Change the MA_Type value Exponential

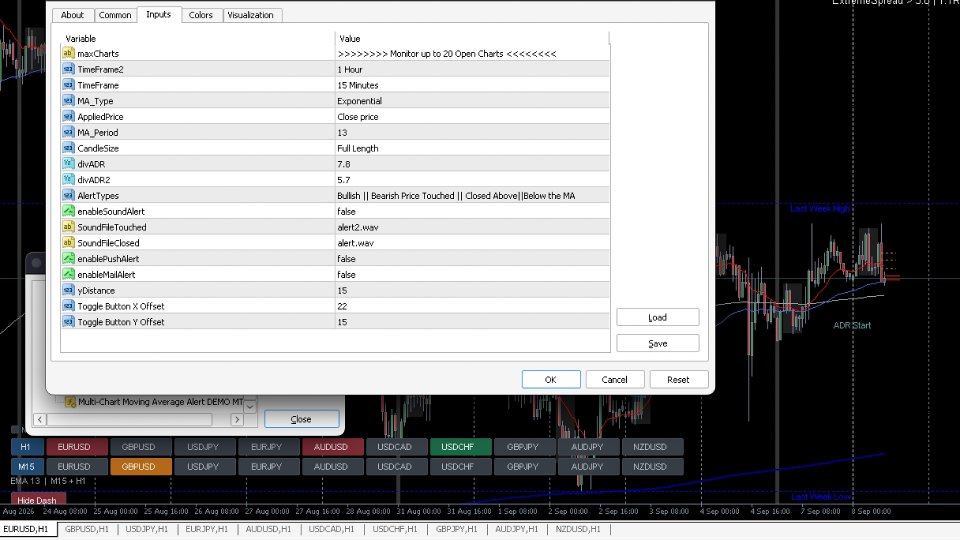(x=472, y=101)
